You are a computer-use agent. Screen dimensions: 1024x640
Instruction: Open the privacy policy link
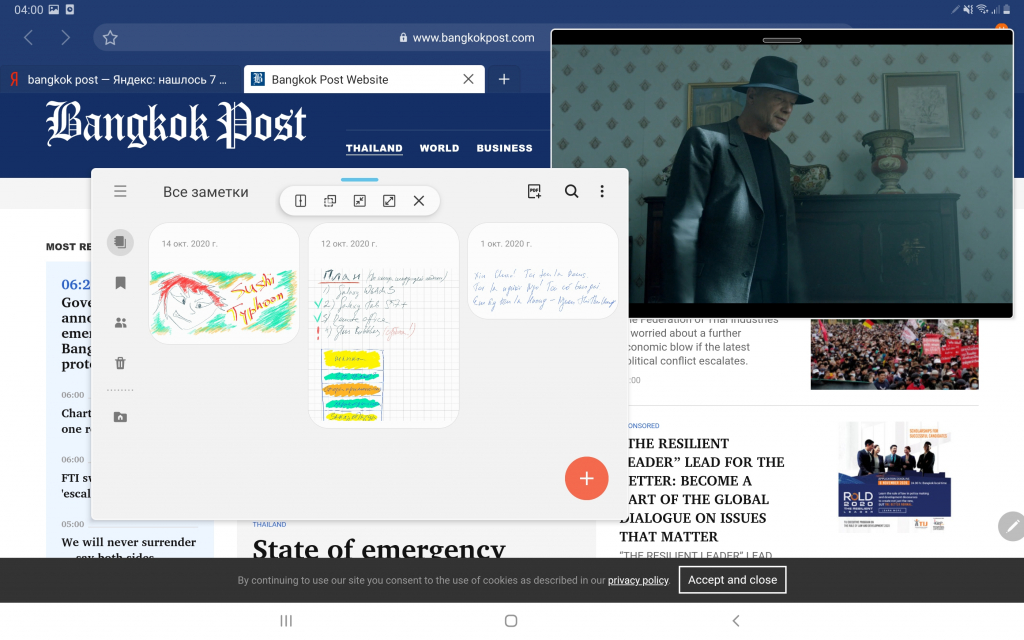pyautogui.click(x=638, y=580)
